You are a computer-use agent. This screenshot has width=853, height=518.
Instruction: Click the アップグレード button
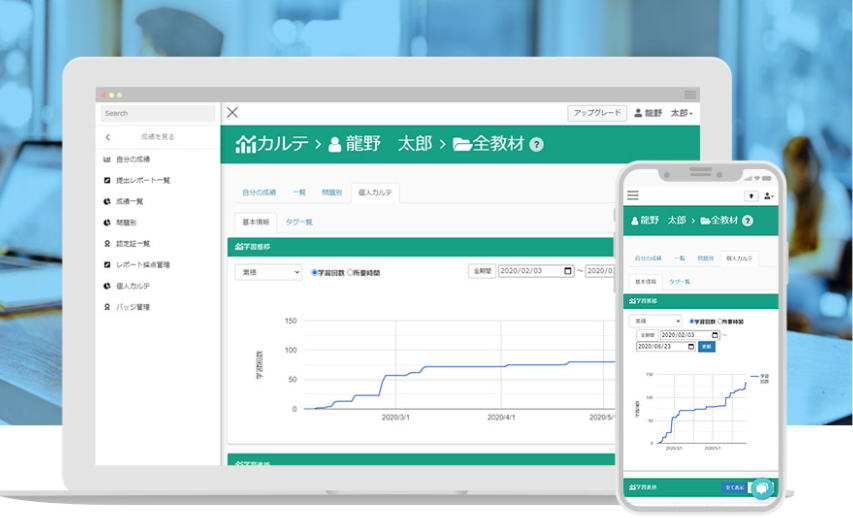click(596, 113)
